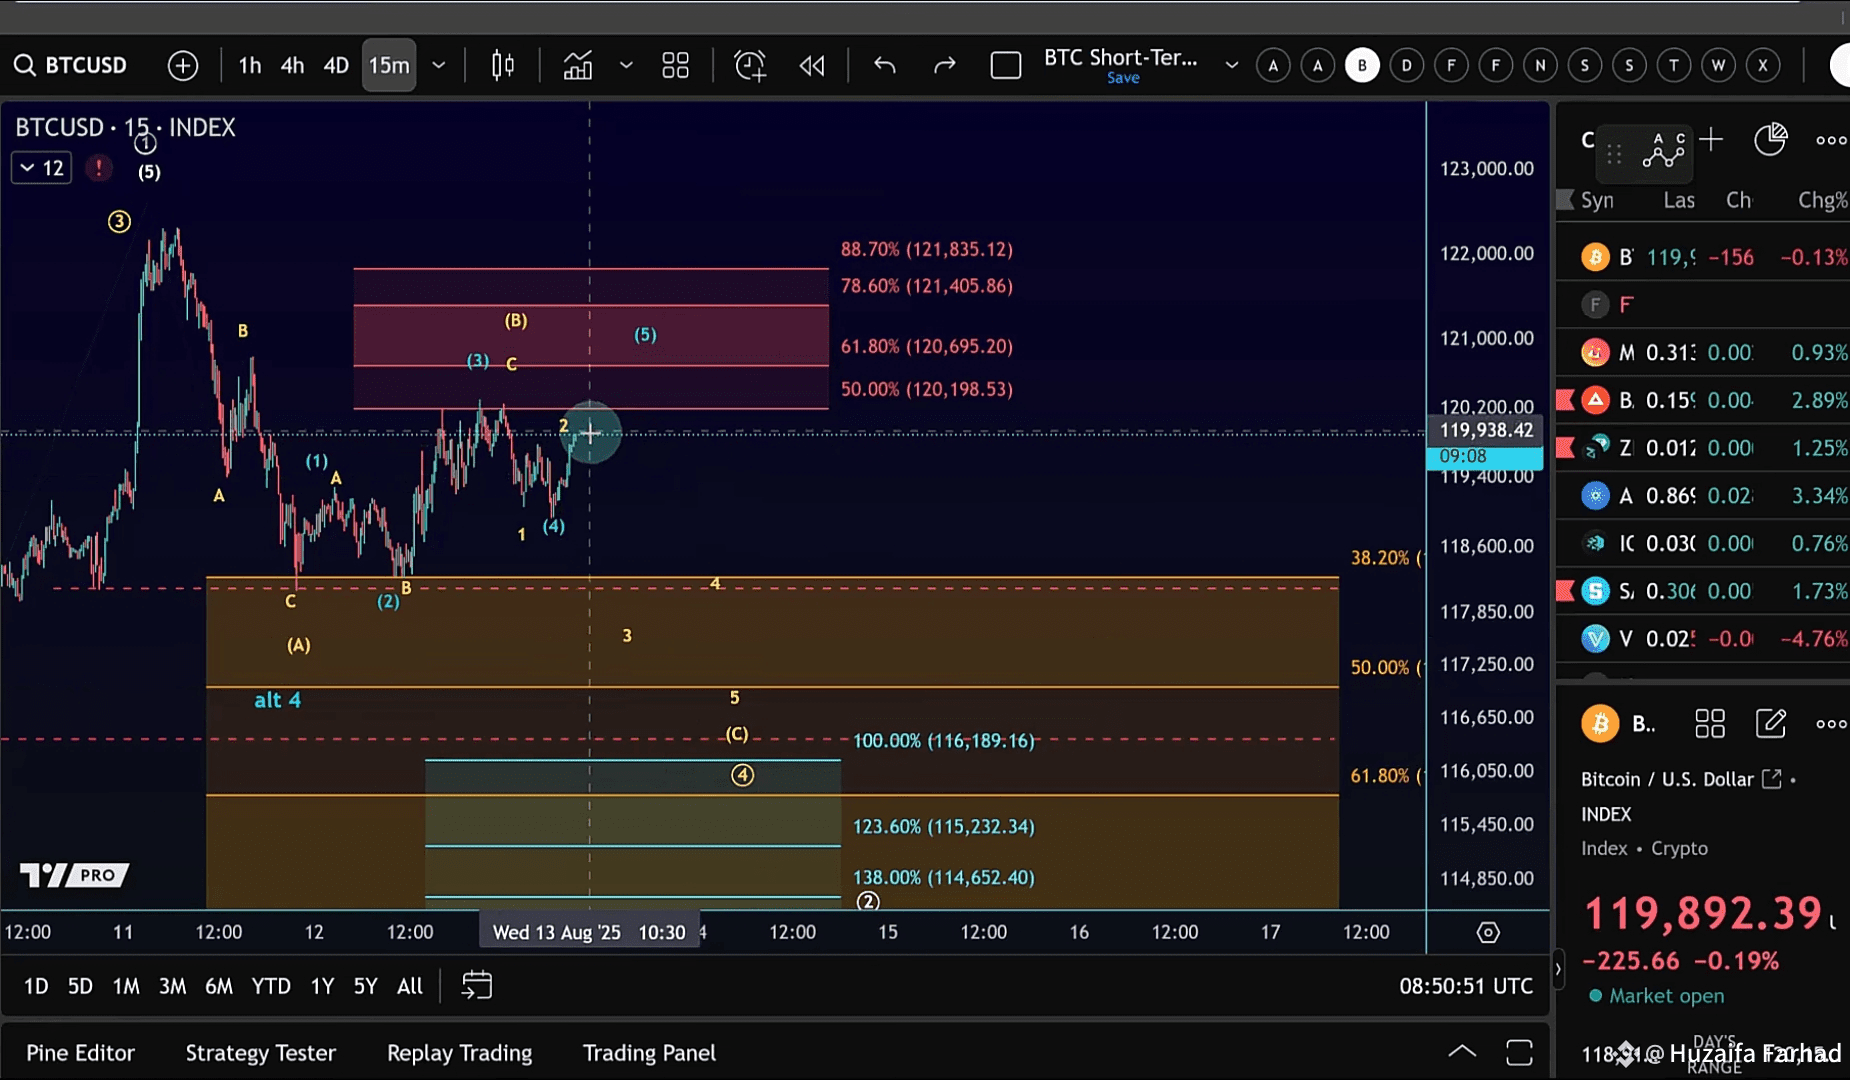Image resolution: width=1850 pixels, height=1080 pixels.
Task: Open the layout setup square icon
Action: click(1005, 66)
